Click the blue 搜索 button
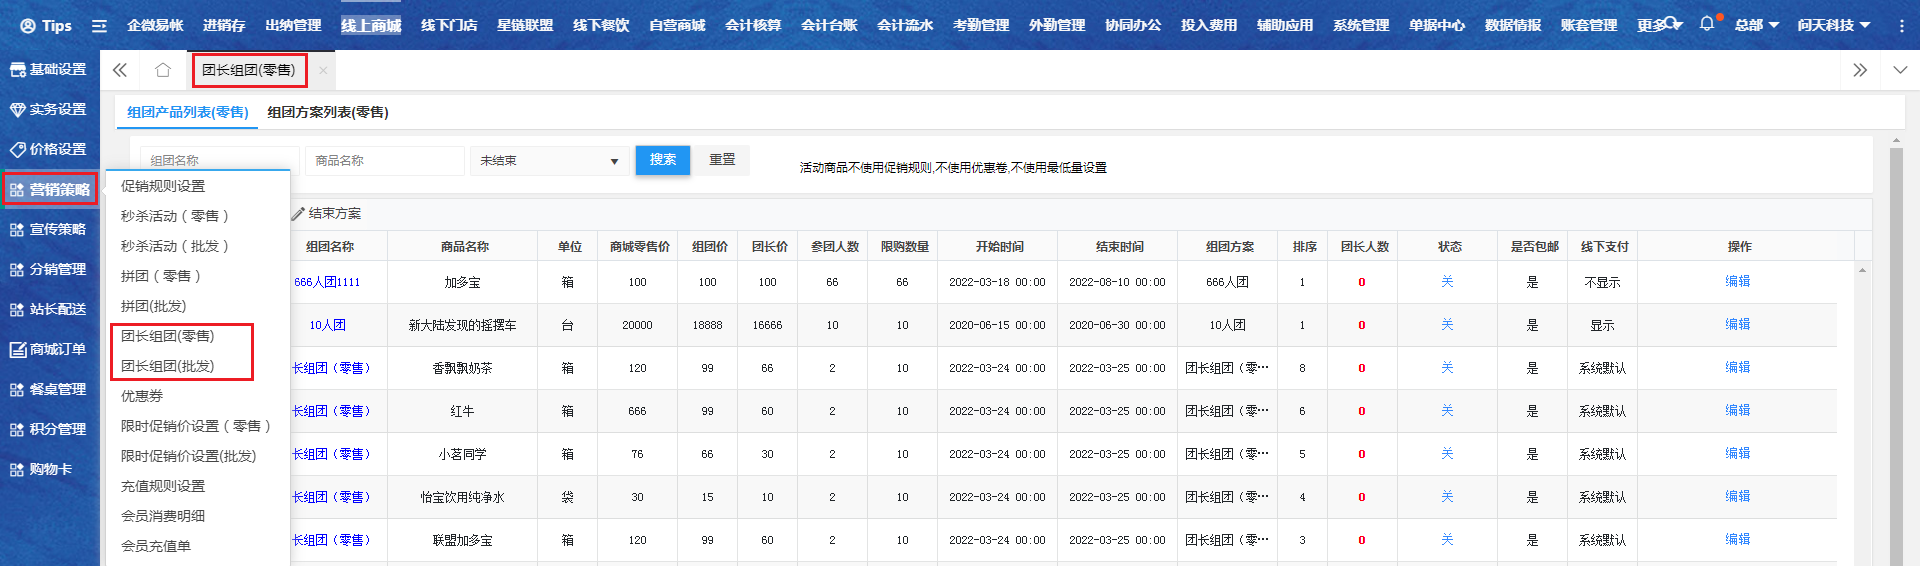 662,160
